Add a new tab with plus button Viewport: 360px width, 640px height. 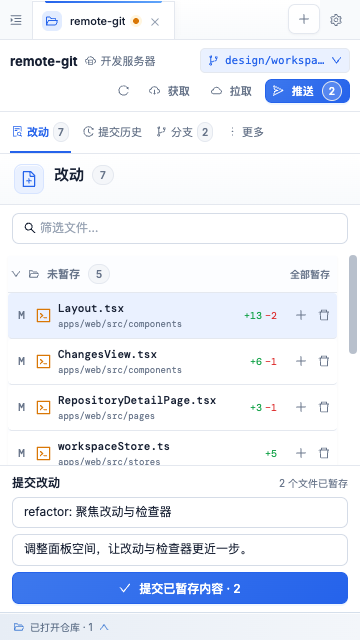coord(304,19)
